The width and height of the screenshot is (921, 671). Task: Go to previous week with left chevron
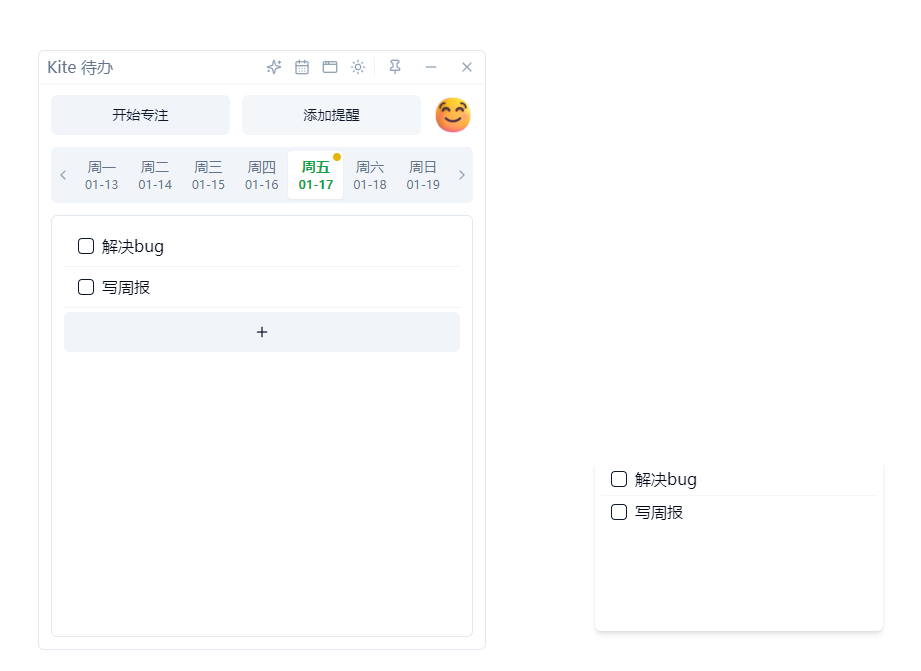pyautogui.click(x=63, y=175)
